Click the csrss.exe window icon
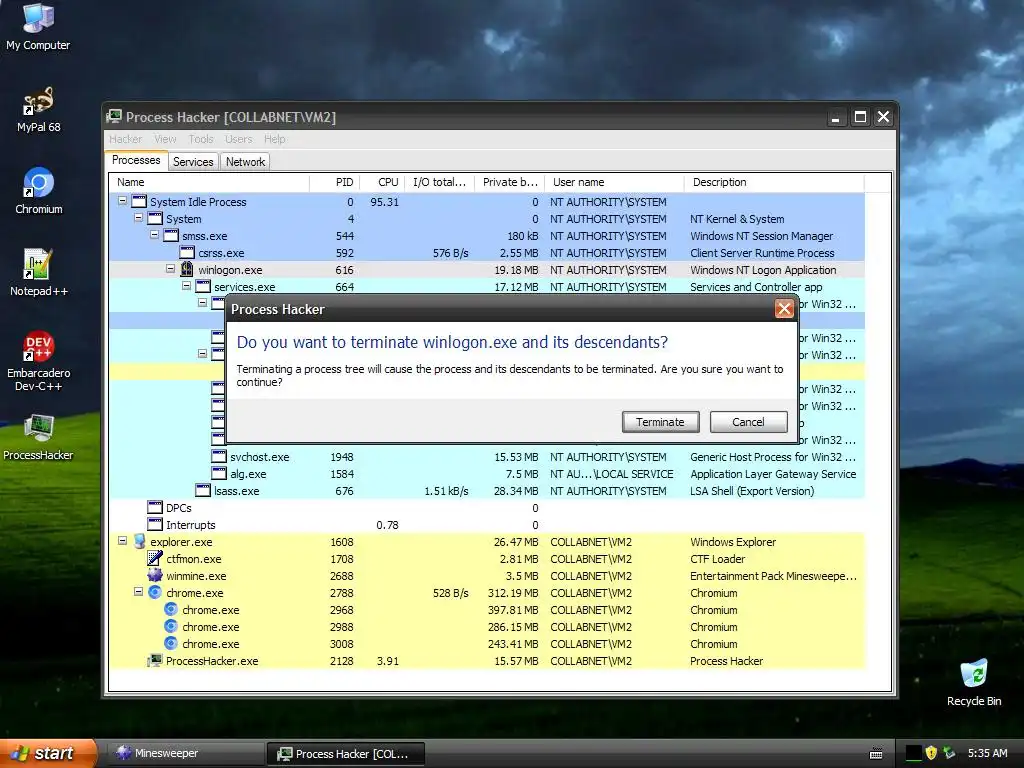 click(x=187, y=253)
